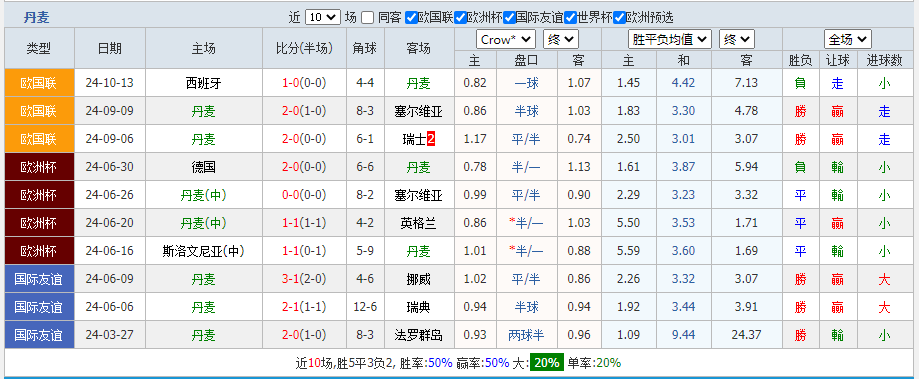Click 德国 home team link

[203, 168]
